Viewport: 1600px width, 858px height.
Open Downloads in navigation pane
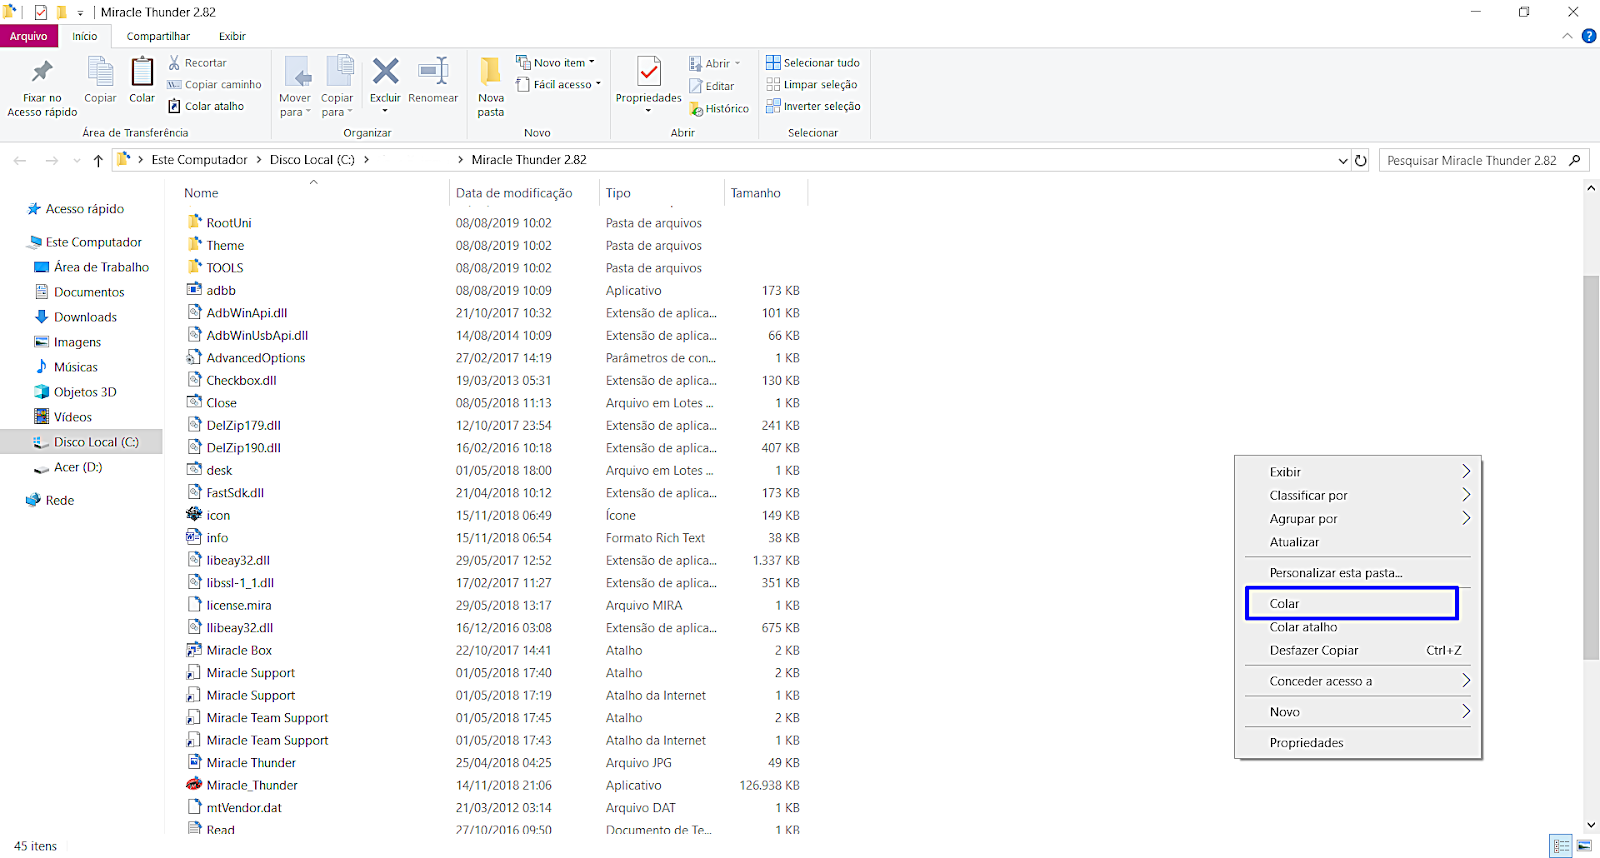[x=85, y=317]
